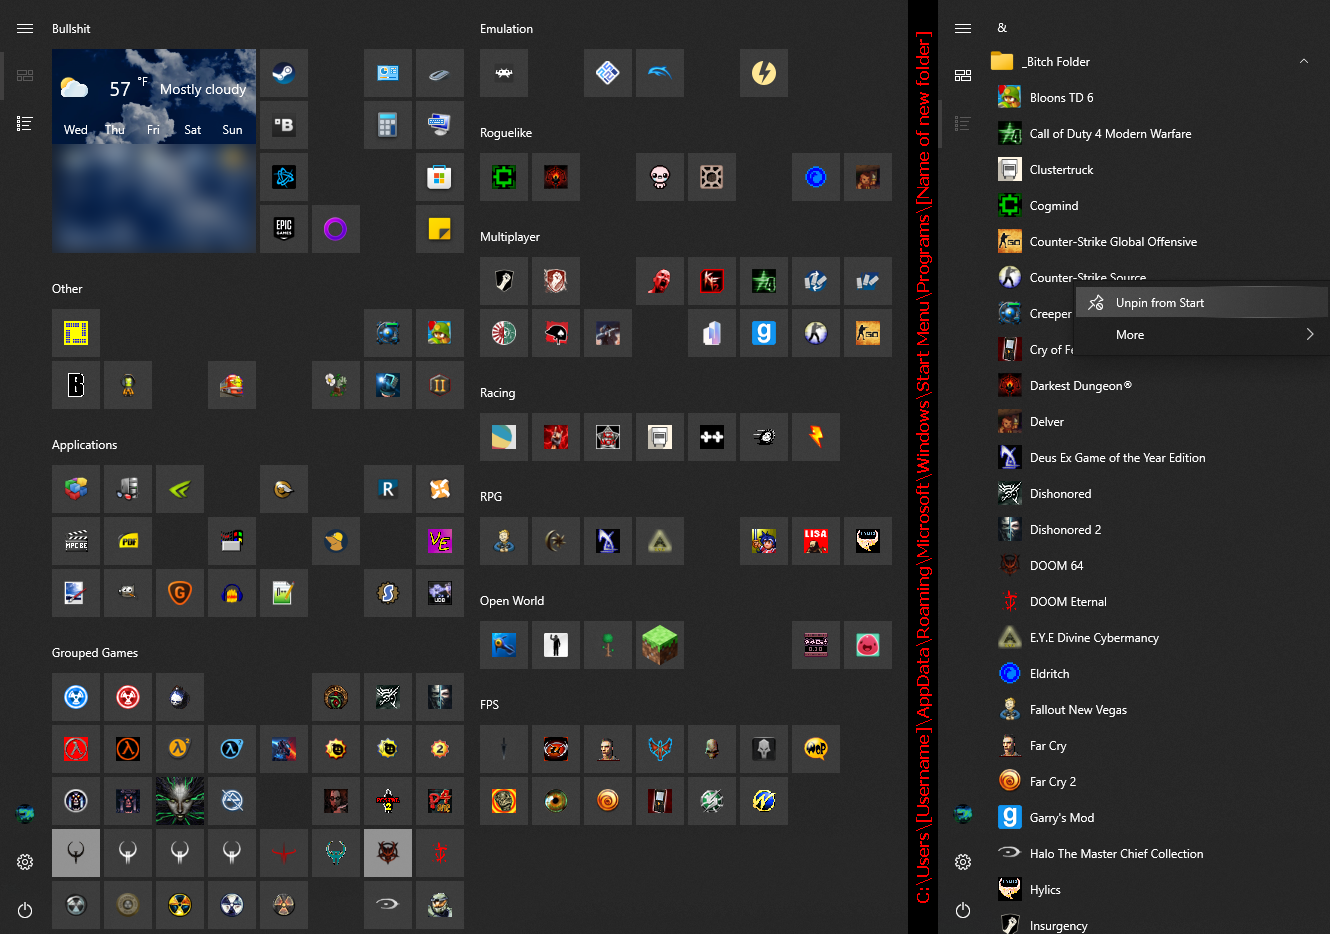Viewport: 1330px width, 934px height.
Task: Open the orange Half-Life lambda tile
Action: click(128, 749)
